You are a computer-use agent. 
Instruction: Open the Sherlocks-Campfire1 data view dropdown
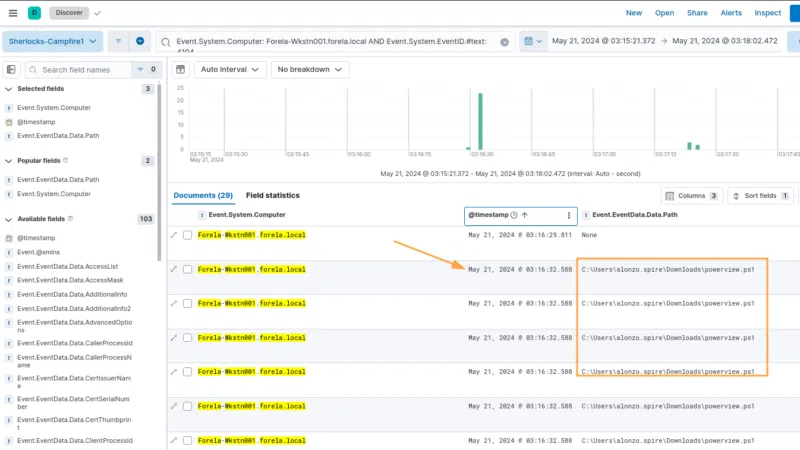[53, 41]
